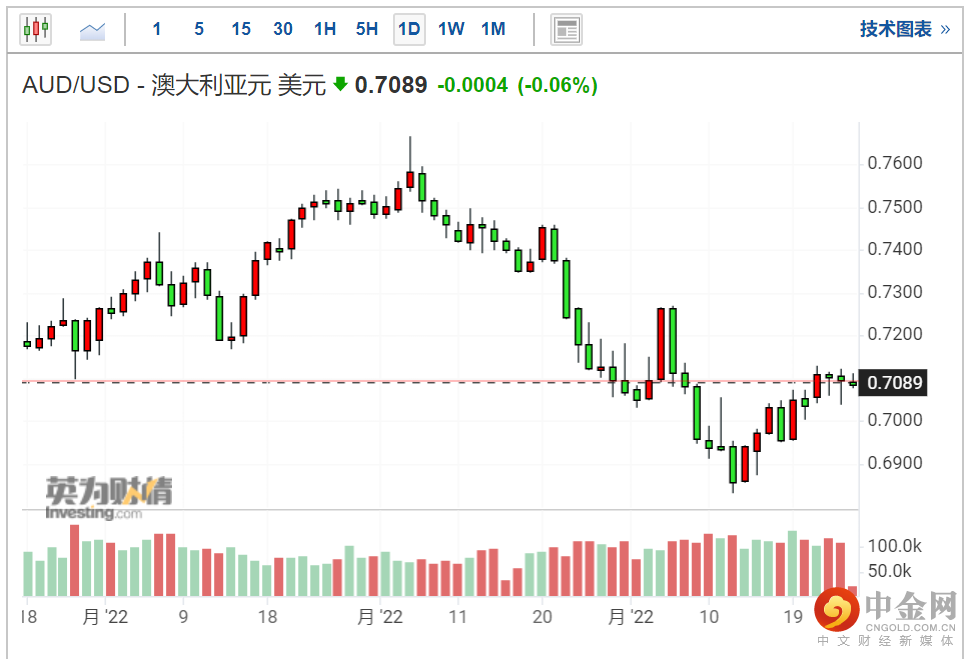Viewport: 971px width, 659px height.
Task: Choose the 1H timeframe
Action: coord(325,29)
